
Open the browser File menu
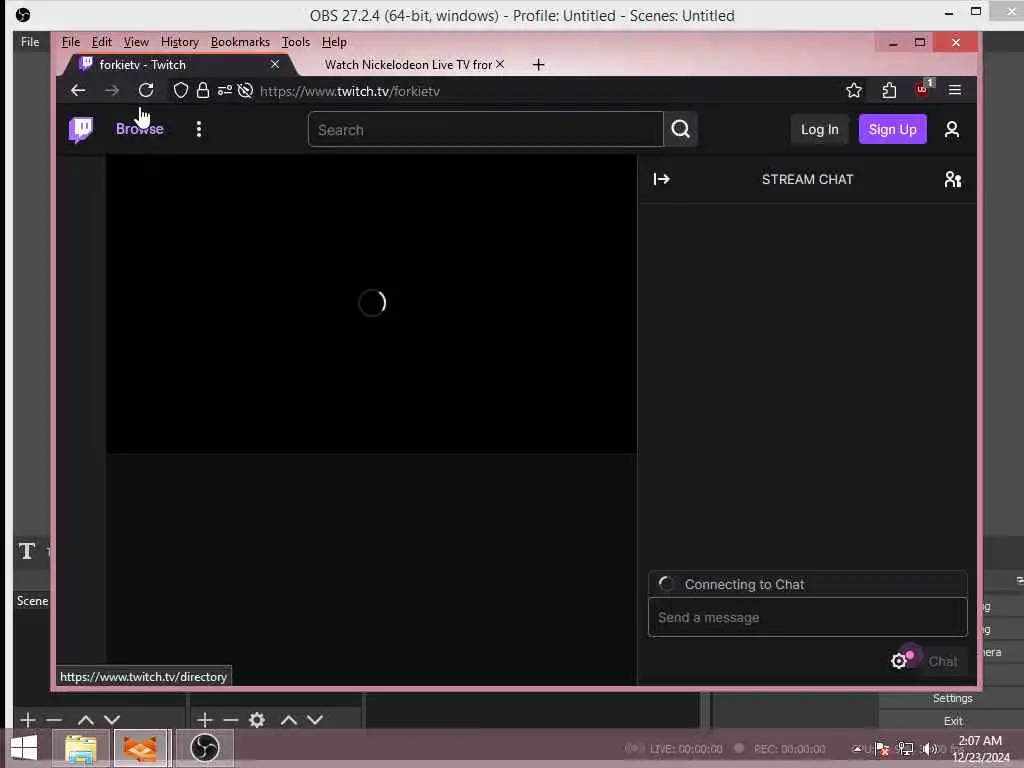click(x=71, y=42)
